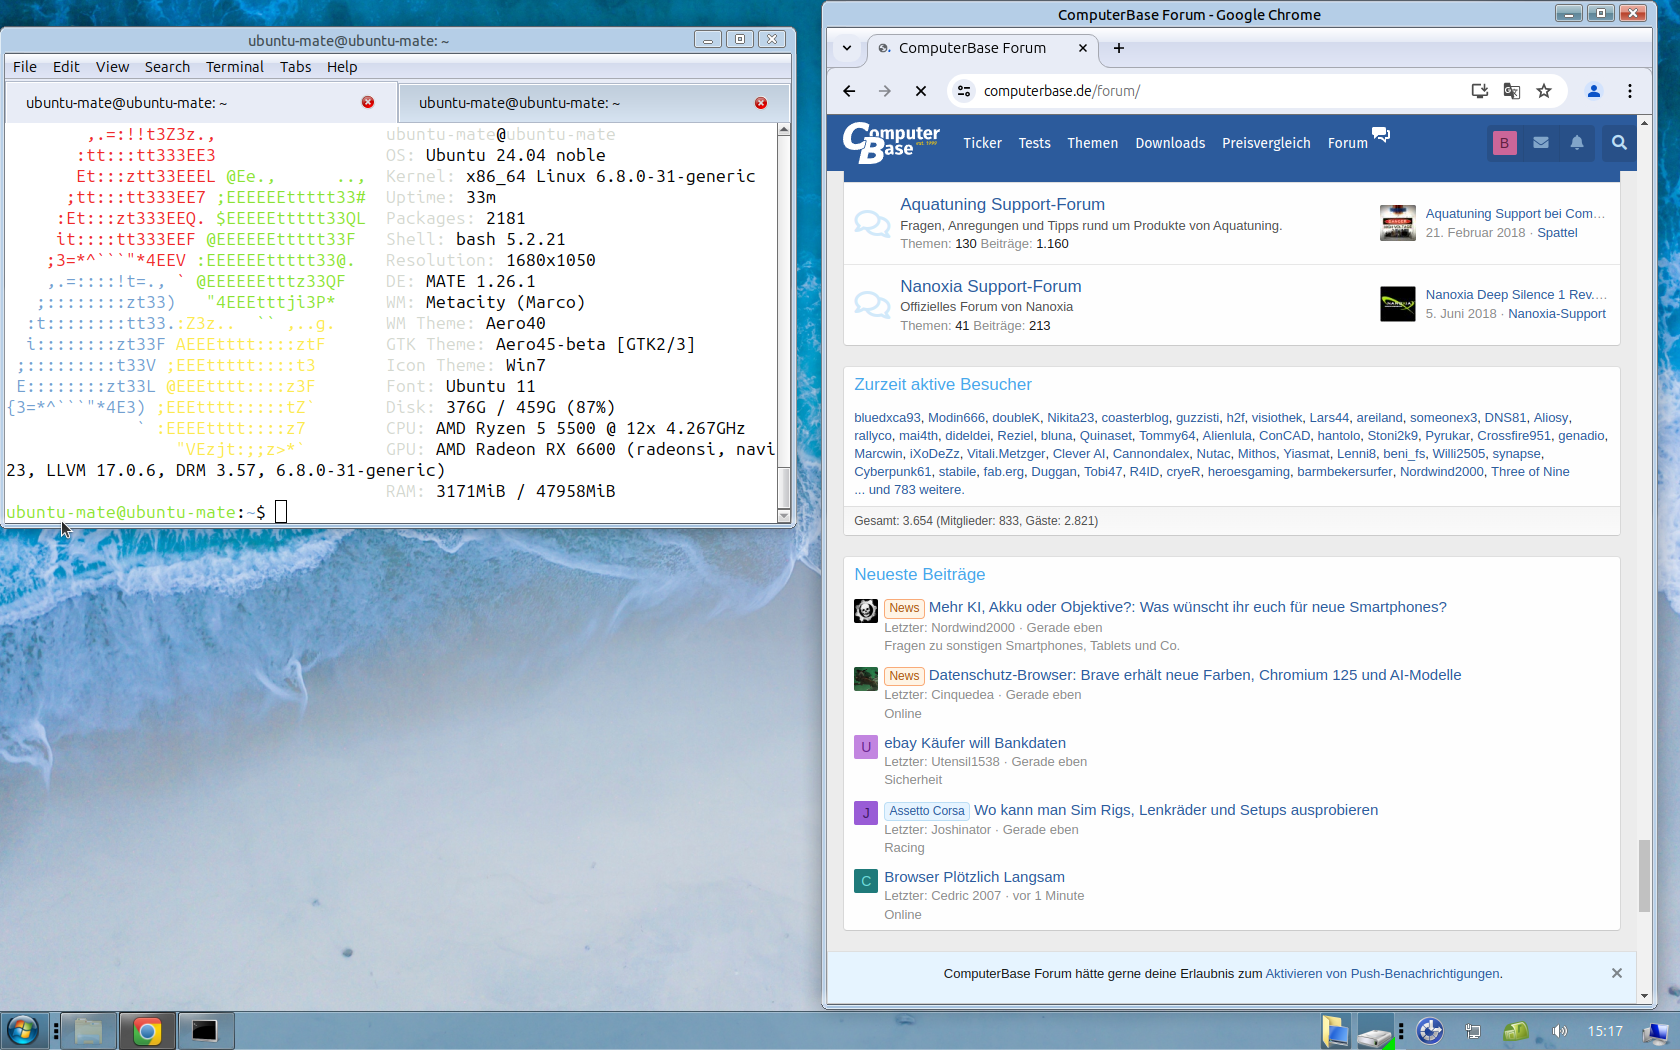Switch to the second terminal tab

(594, 103)
